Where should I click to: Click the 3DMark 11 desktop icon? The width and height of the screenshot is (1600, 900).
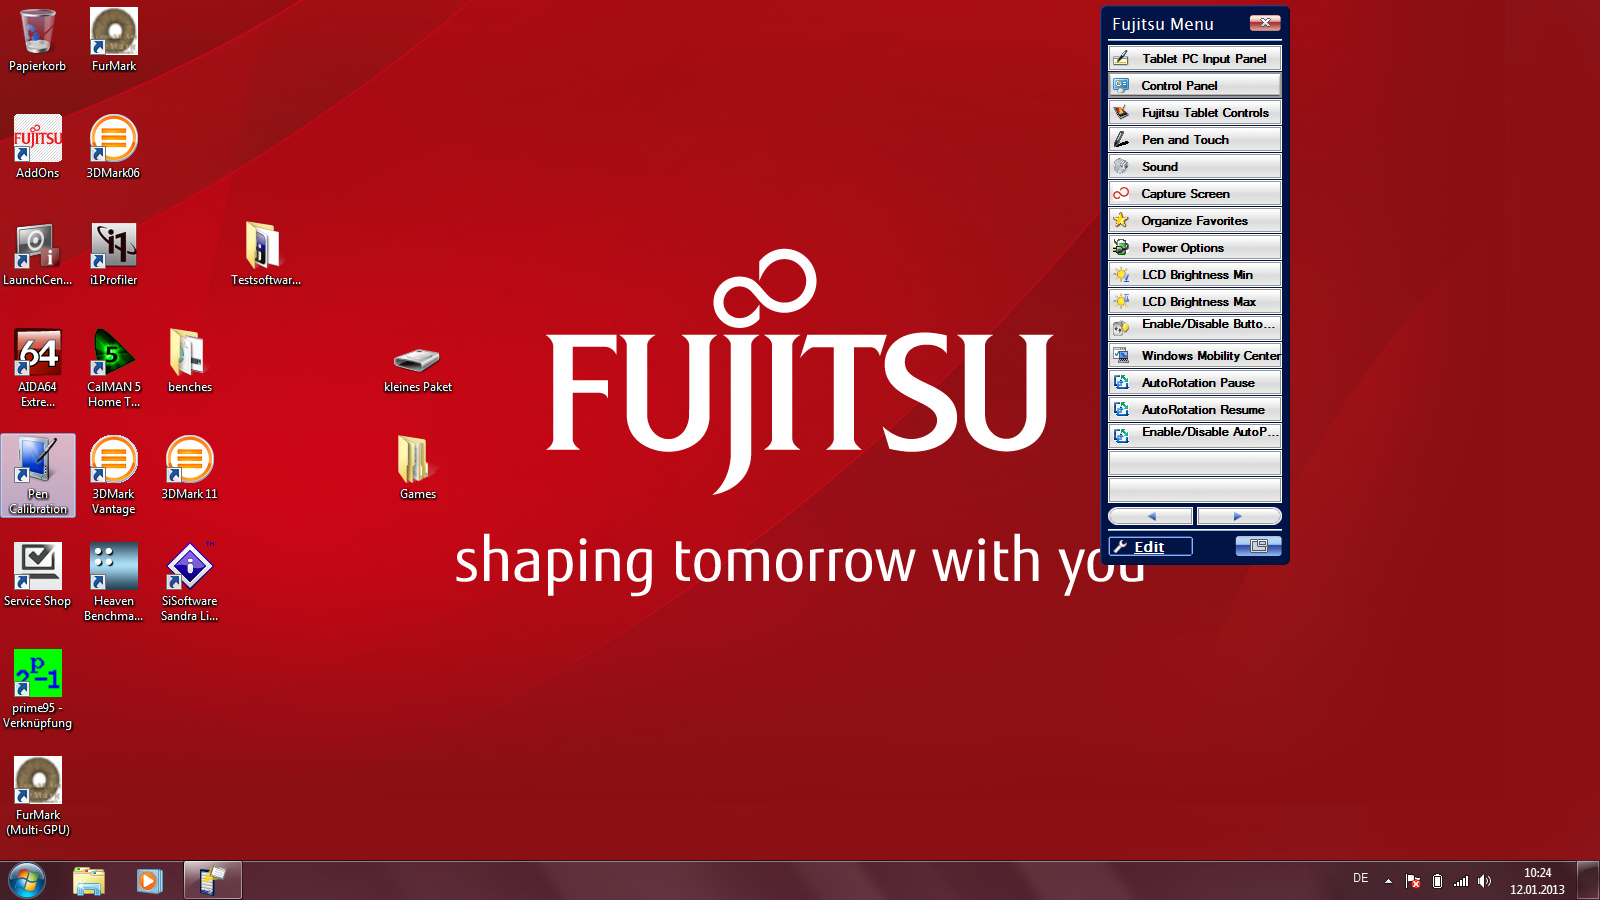(x=189, y=468)
